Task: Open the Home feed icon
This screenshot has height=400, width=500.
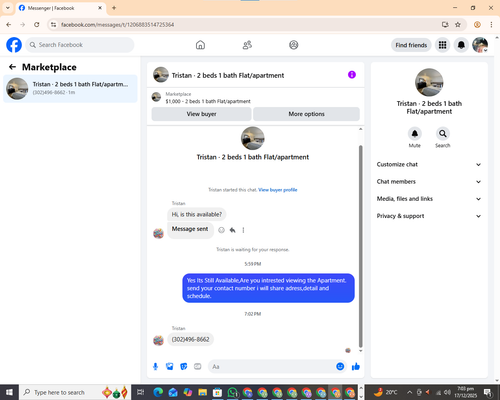Action: coord(200,45)
